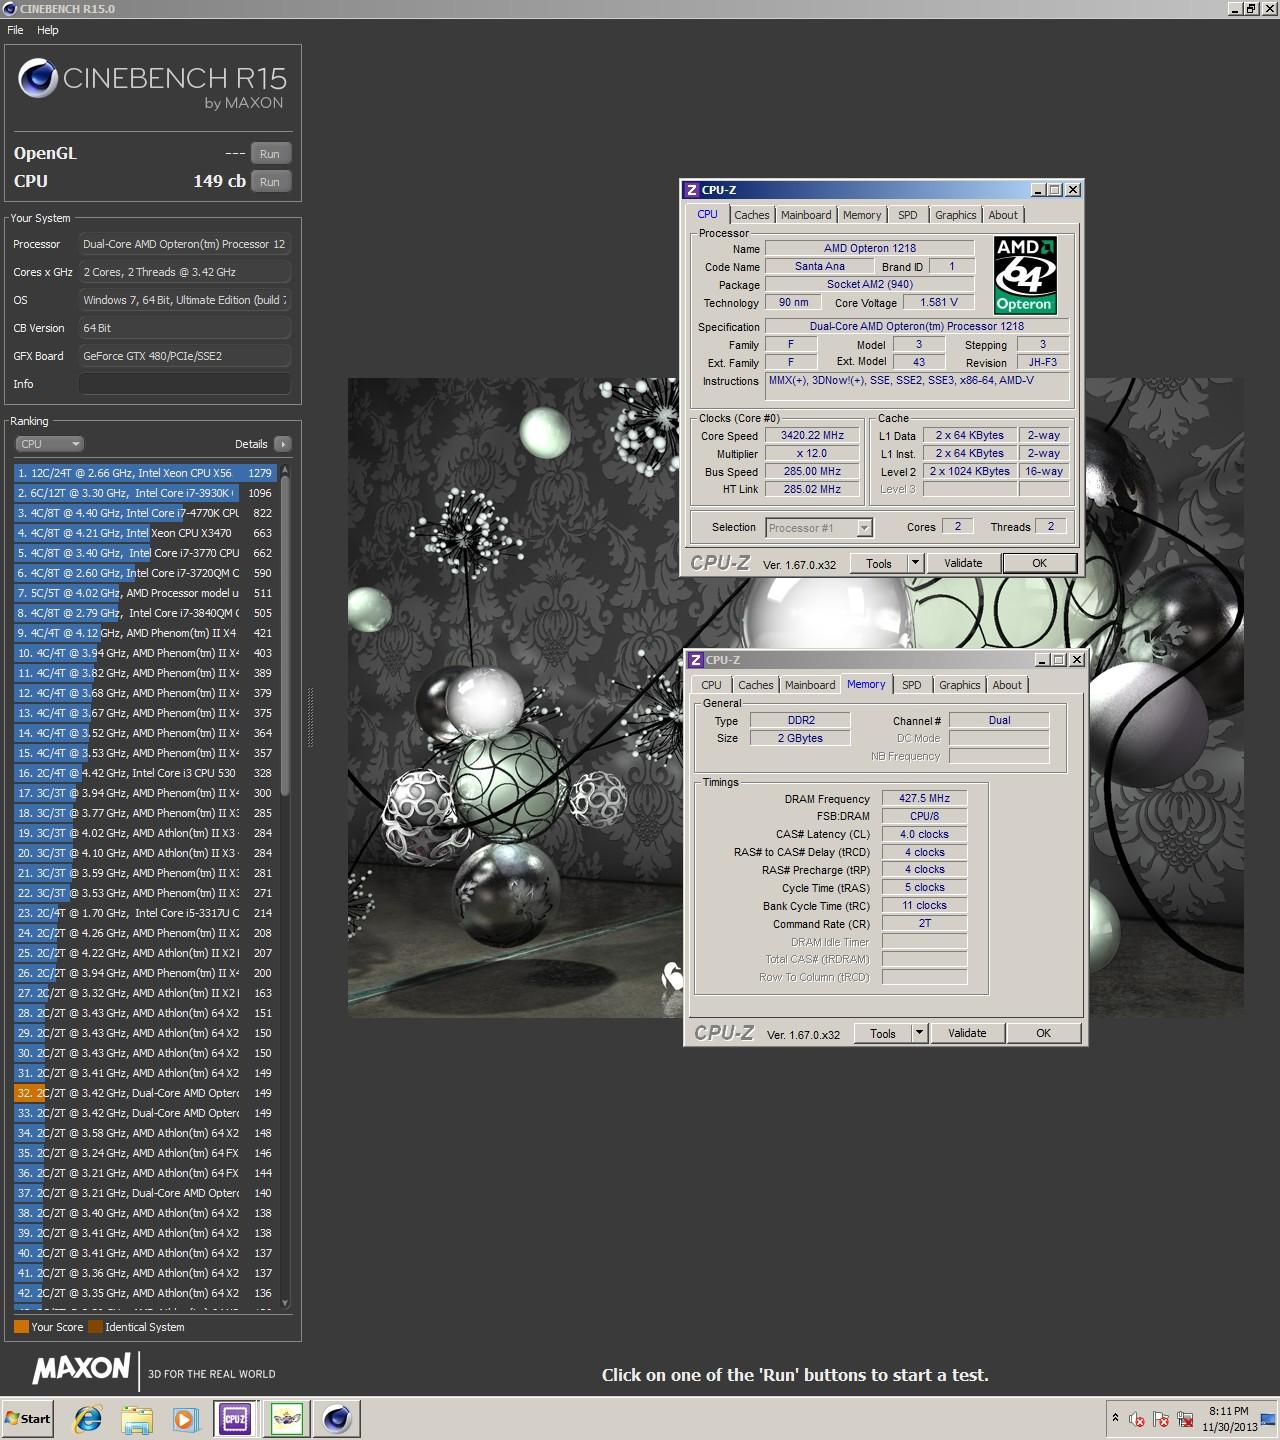Viewport: 1280px width, 1440px height.
Task: Switch to Caches tab in lower CPU-Z window
Action: click(756, 685)
